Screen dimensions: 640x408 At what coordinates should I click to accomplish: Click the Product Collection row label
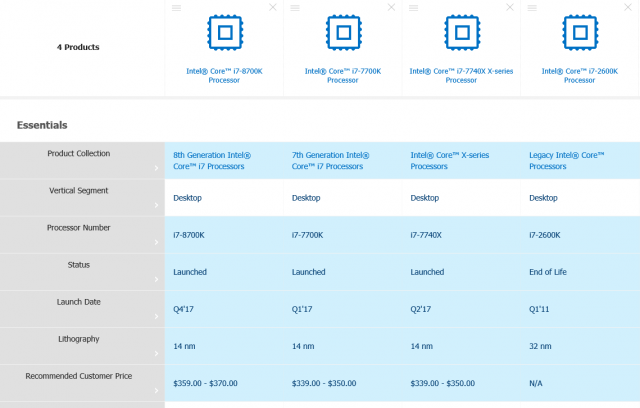(x=79, y=153)
